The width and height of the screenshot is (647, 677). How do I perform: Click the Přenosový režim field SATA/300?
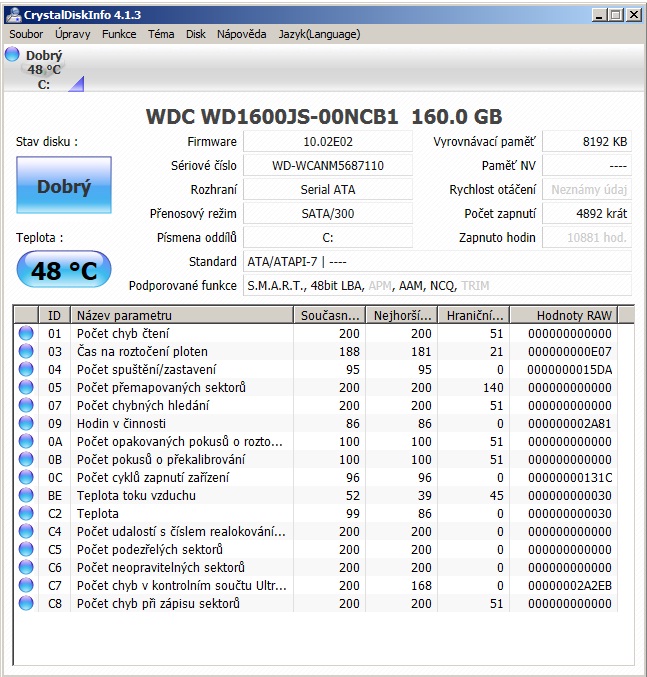(328, 213)
